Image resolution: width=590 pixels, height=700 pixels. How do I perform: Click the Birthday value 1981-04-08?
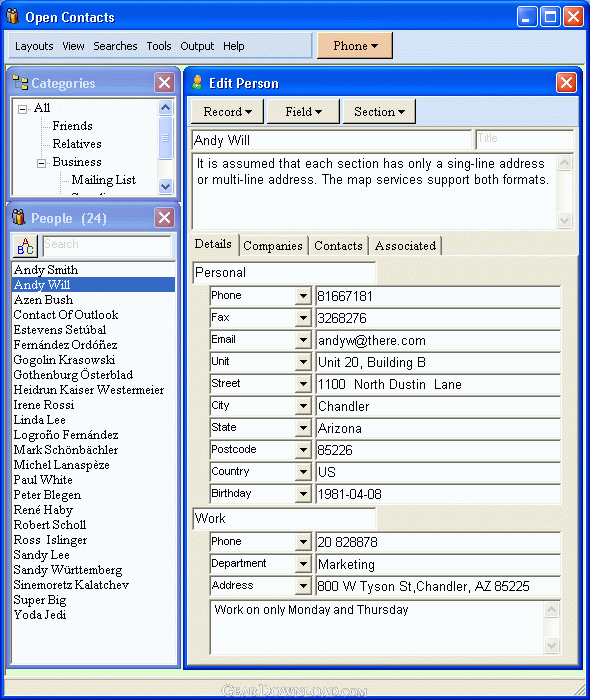(437, 494)
